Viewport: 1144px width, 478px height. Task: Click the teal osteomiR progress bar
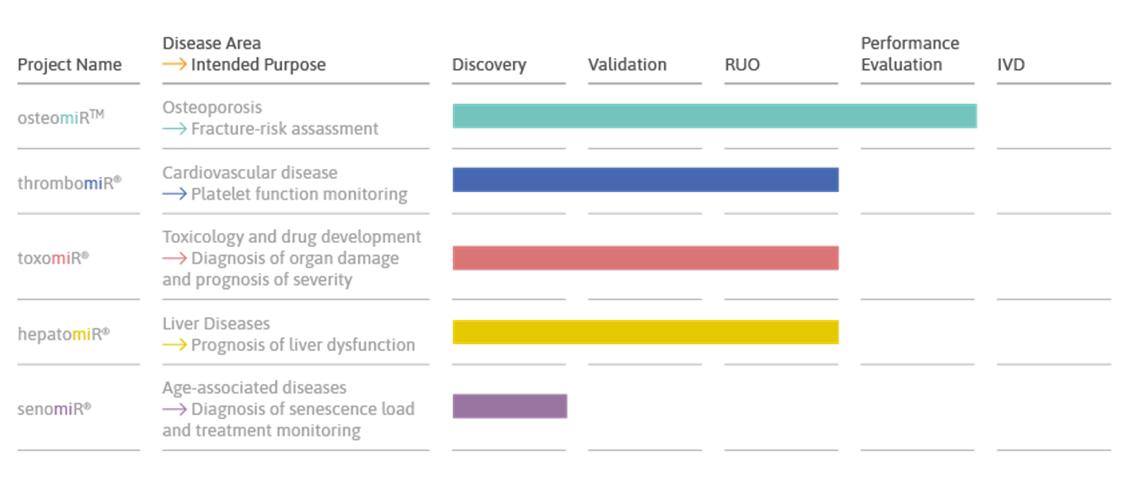point(714,116)
